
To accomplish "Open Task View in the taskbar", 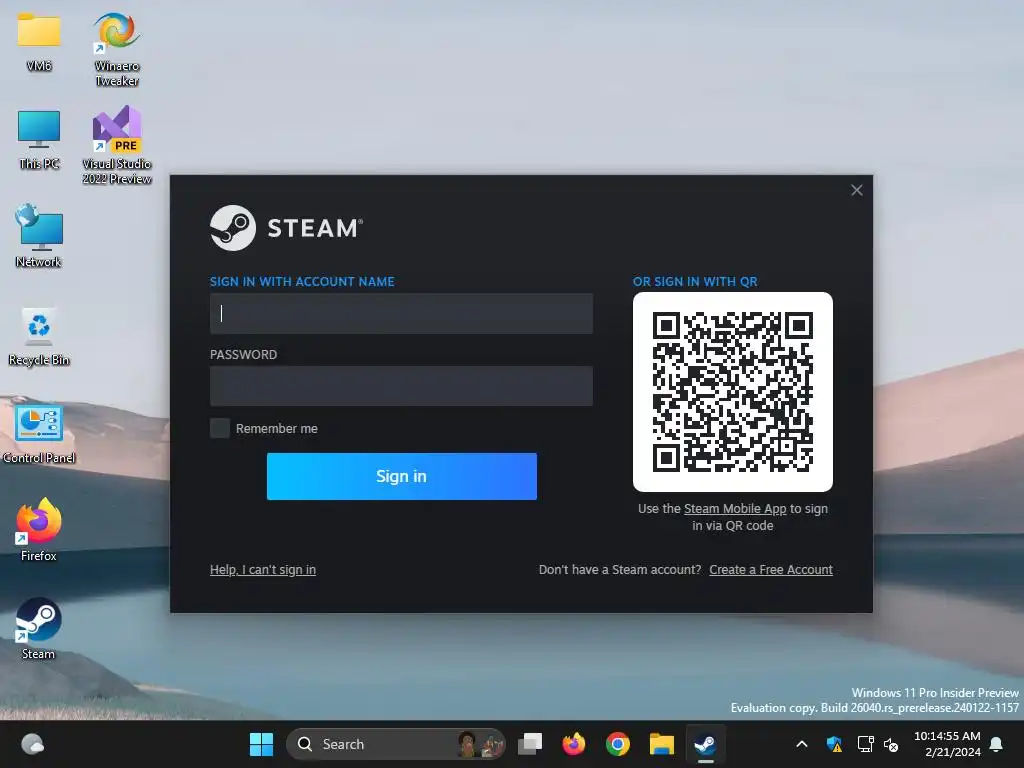I will click(x=530, y=744).
